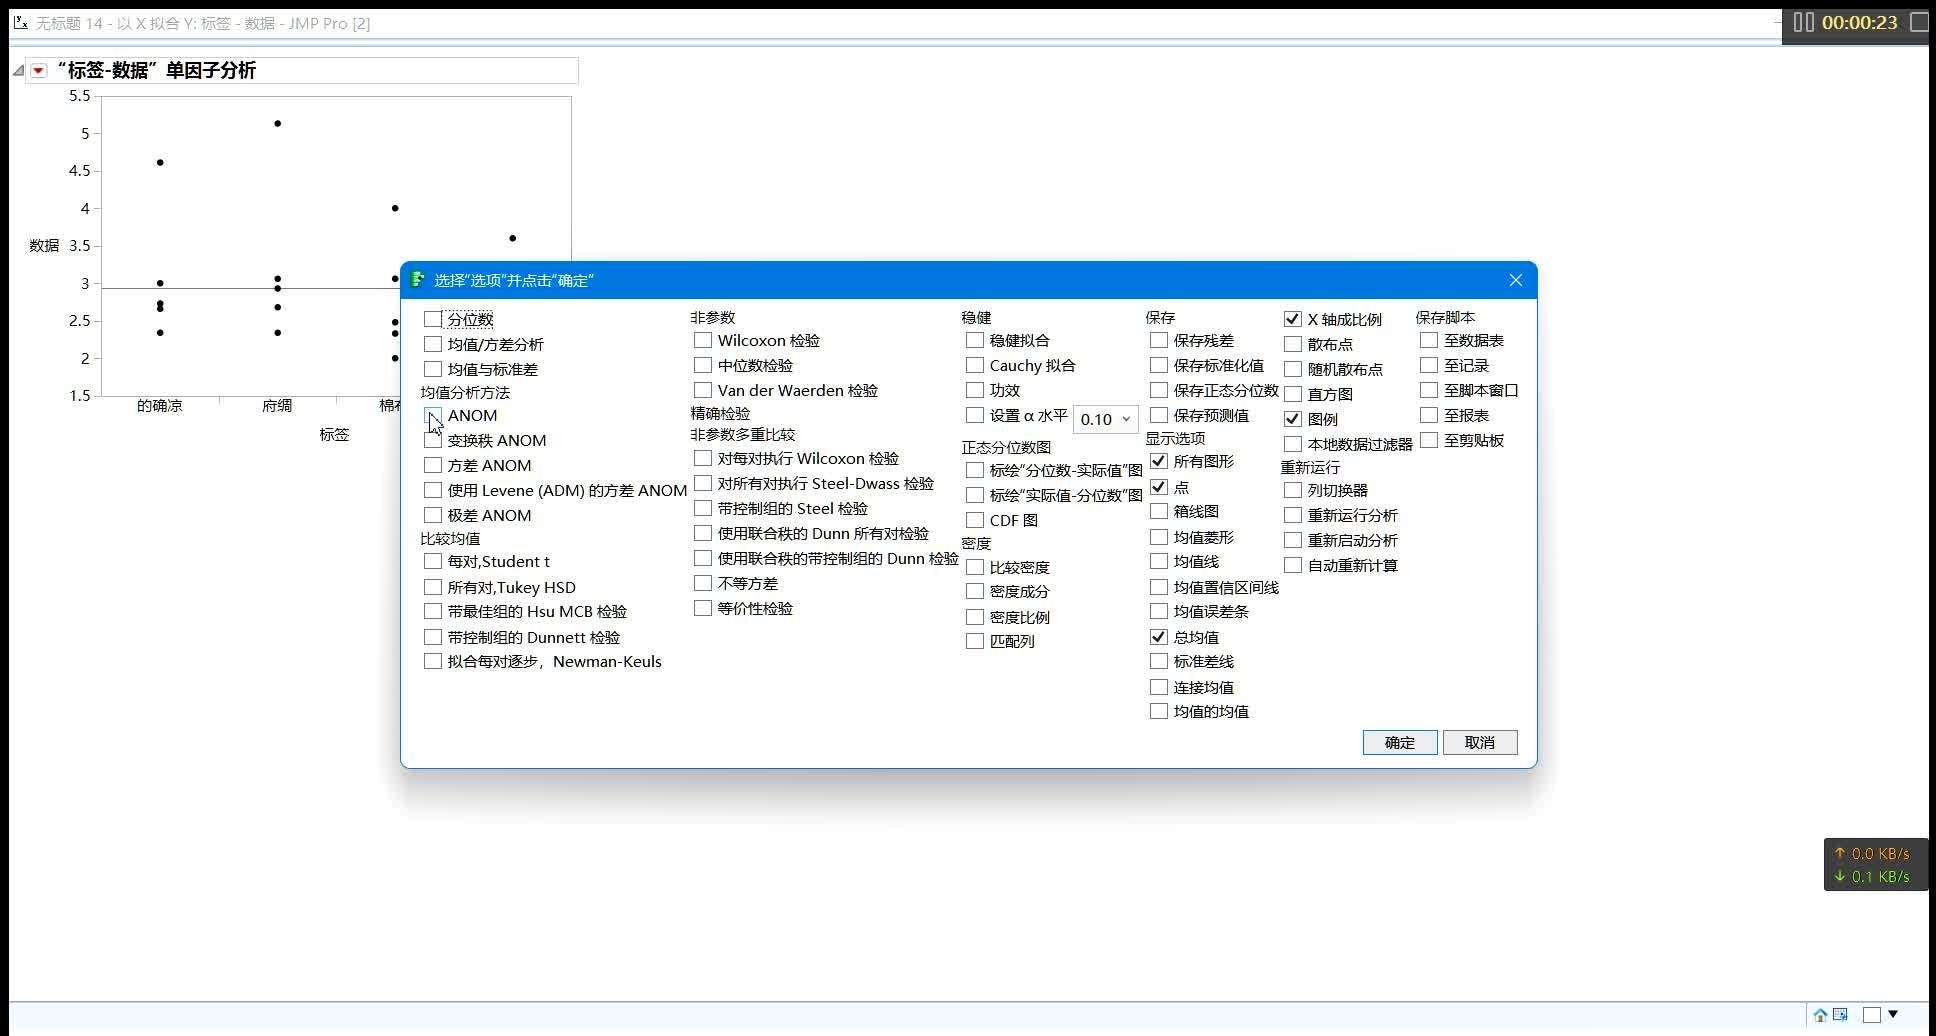Open the red triangle menu for 单因子分析
1936x1036 pixels.
[x=38, y=70]
